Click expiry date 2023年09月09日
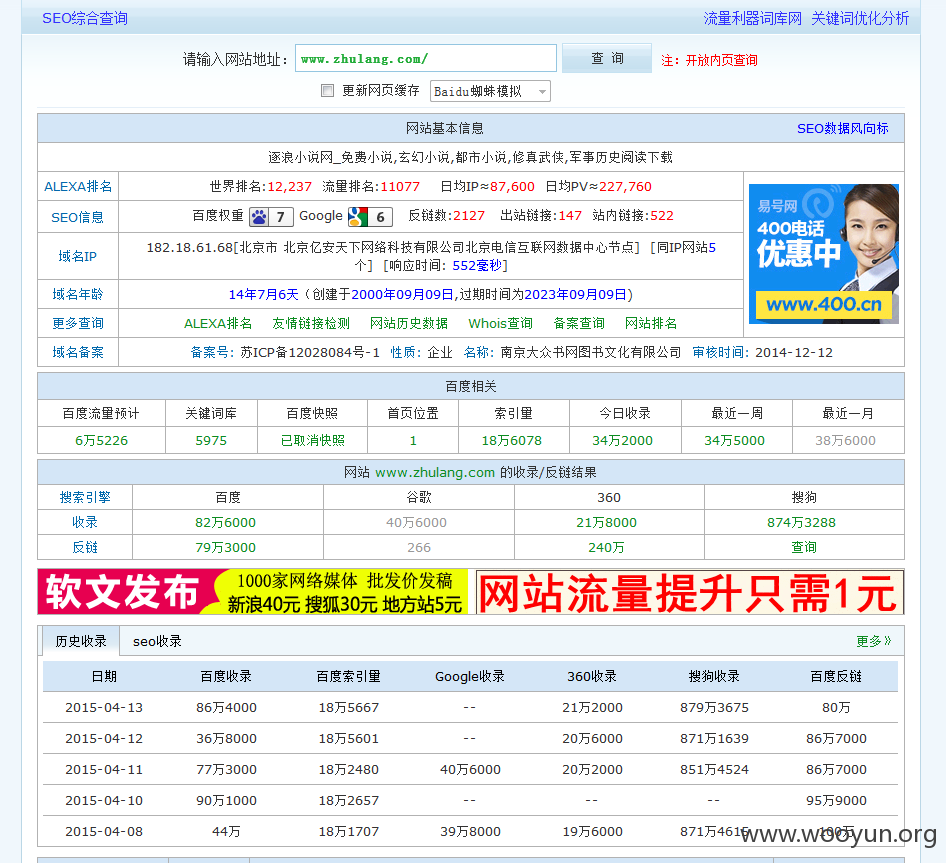 click(x=576, y=295)
